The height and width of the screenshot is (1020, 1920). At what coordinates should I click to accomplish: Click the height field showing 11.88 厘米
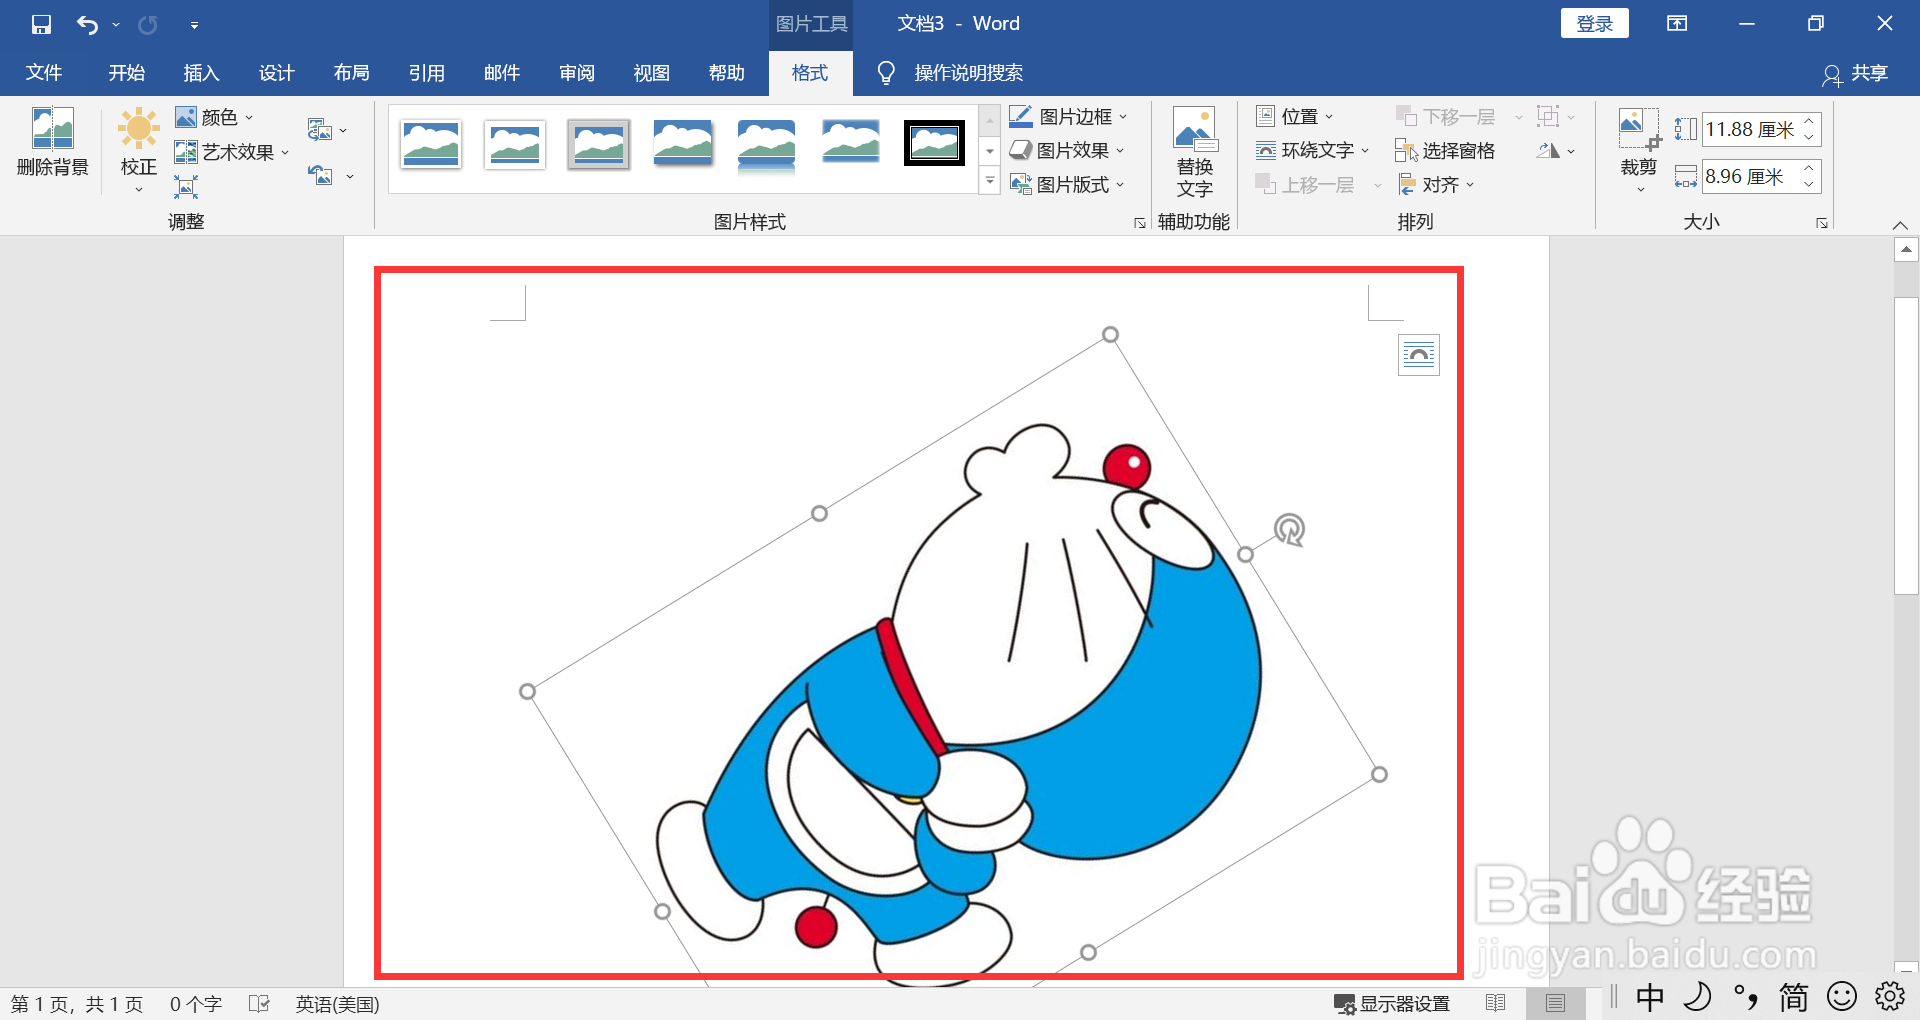(x=1751, y=129)
